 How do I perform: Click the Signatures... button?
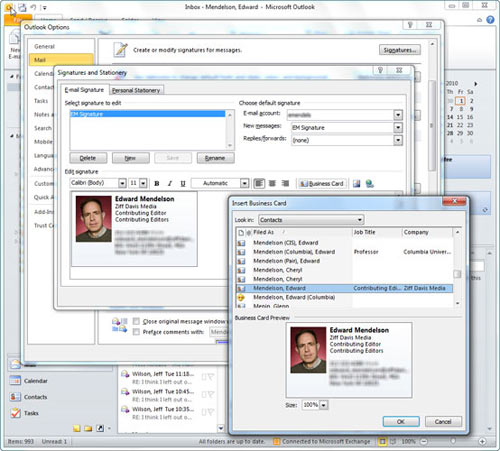399,50
